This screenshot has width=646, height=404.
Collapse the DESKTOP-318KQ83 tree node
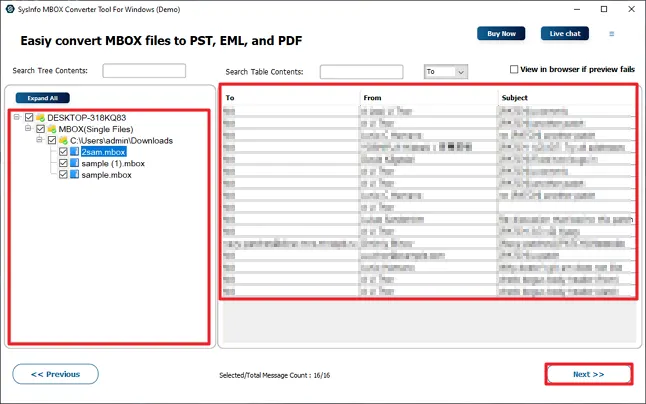point(17,117)
